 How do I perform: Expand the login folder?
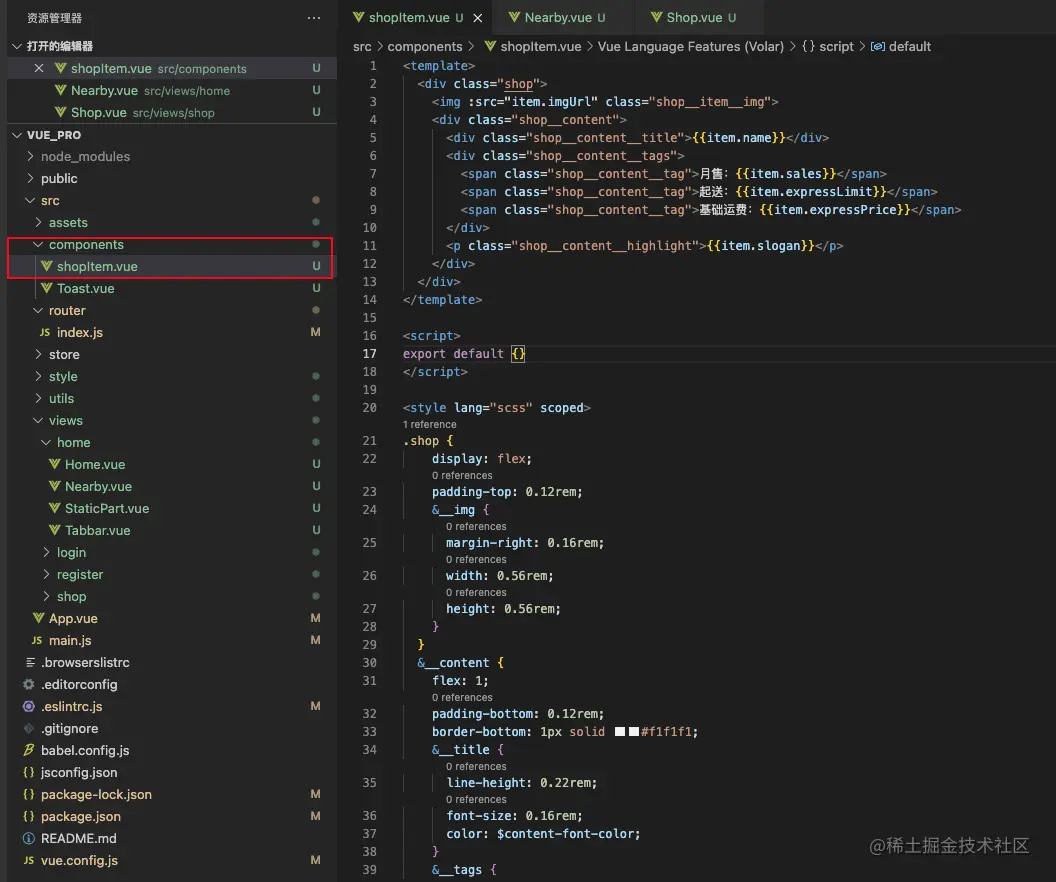pyautogui.click(x=46, y=552)
